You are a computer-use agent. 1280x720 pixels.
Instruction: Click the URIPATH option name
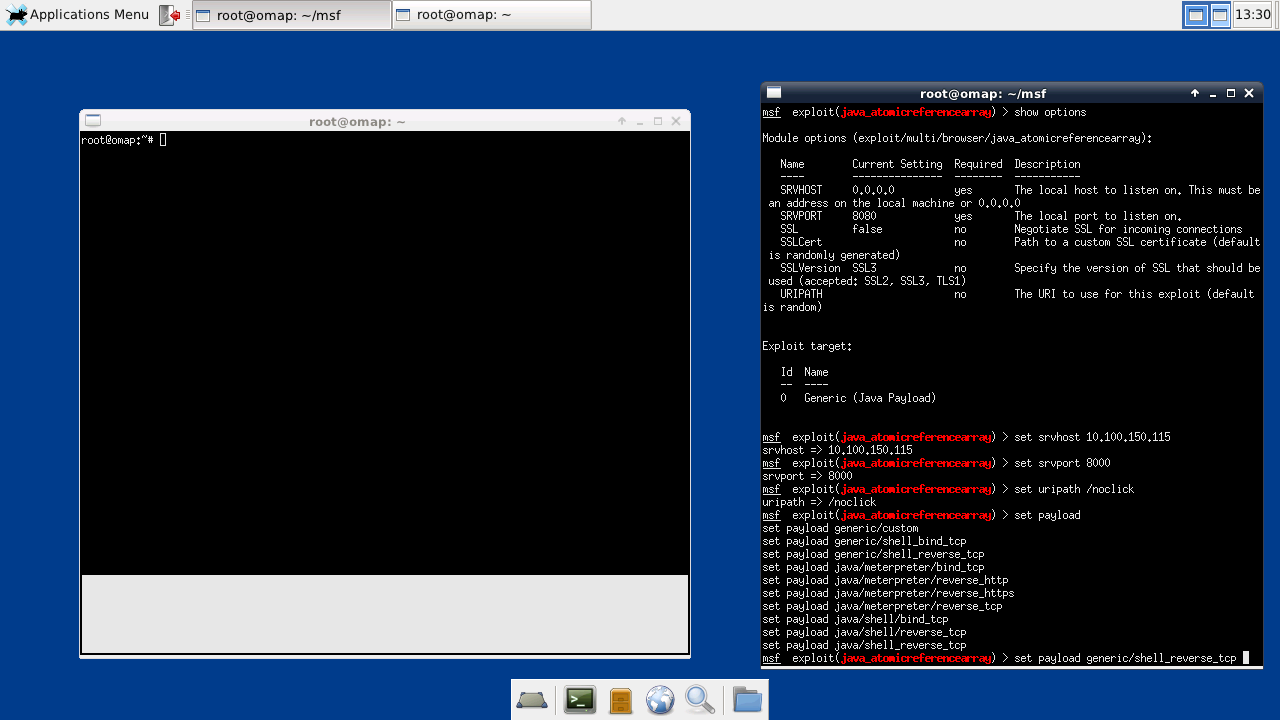tap(801, 294)
